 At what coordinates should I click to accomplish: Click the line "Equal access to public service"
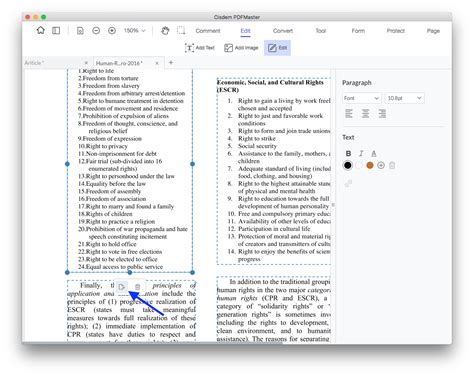pos(124,267)
